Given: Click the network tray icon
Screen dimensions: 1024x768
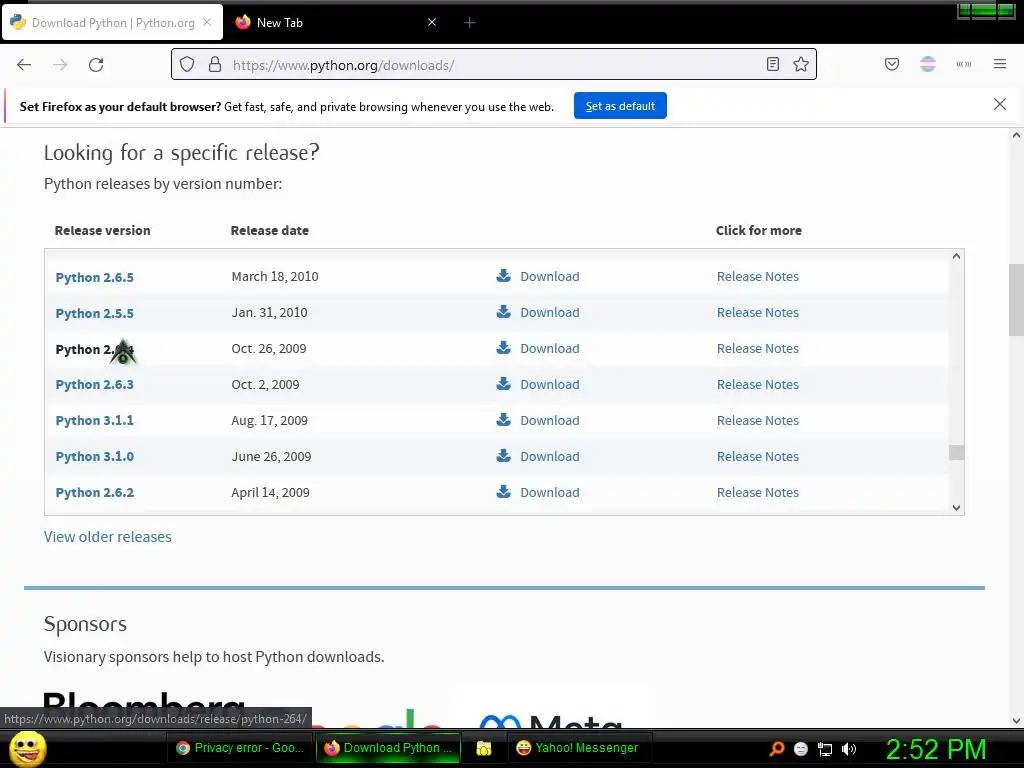Looking at the screenshot, I should pos(825,750).
